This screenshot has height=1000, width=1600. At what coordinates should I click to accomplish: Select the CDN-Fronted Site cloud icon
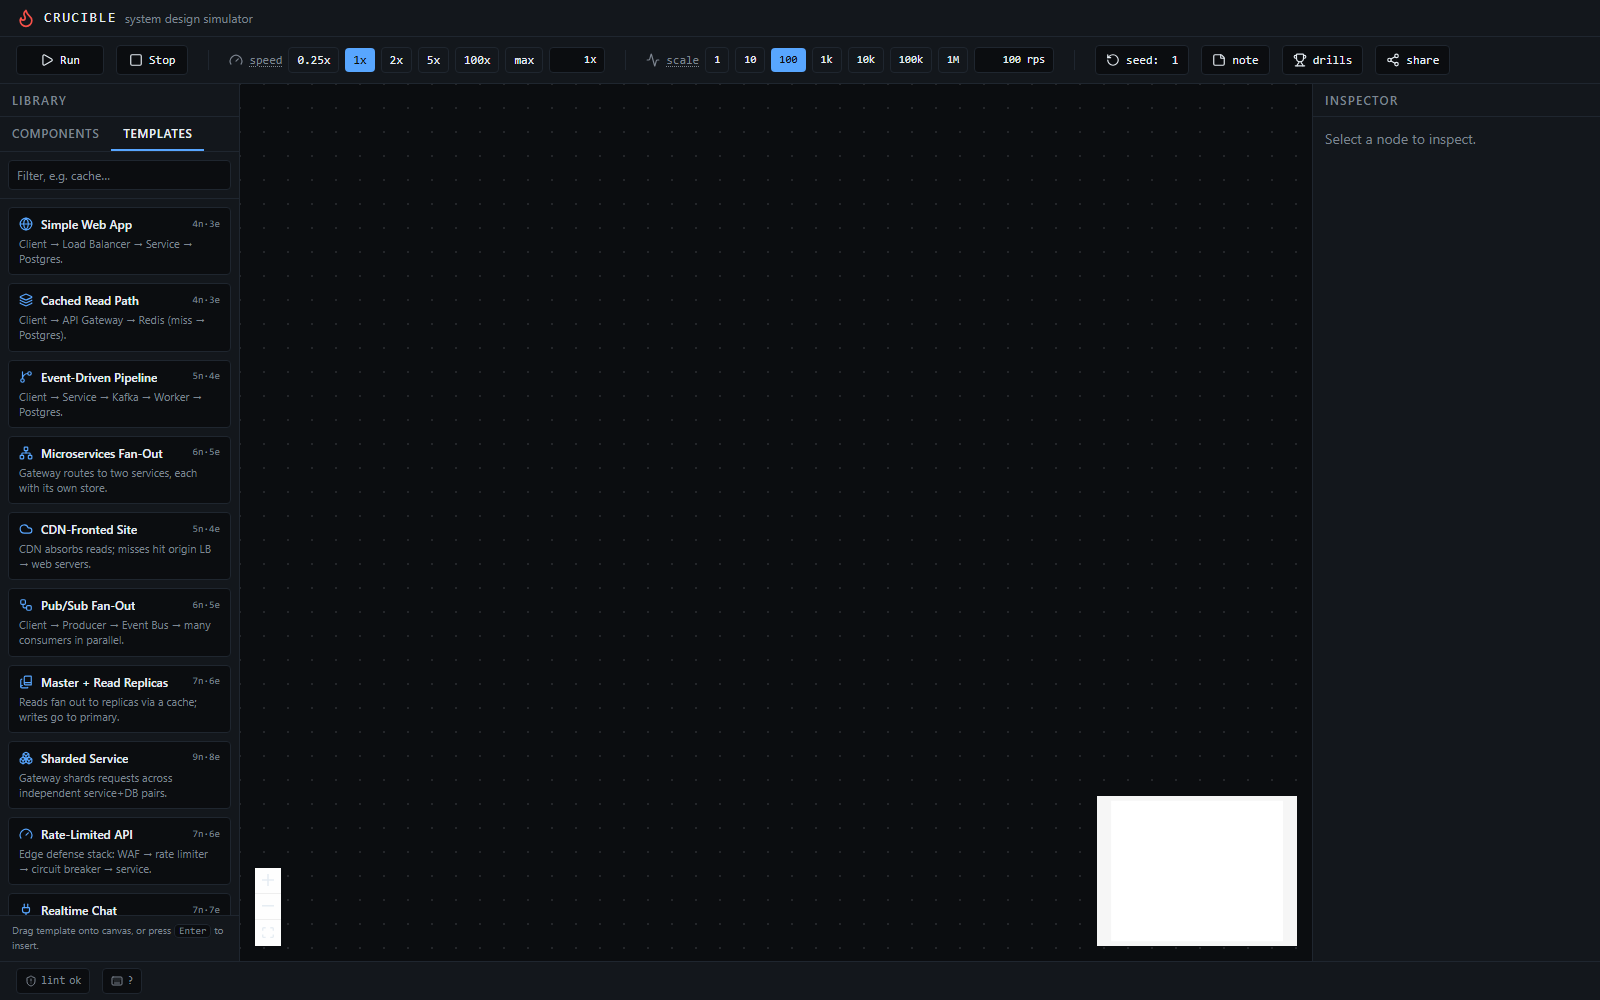(26, 529)
